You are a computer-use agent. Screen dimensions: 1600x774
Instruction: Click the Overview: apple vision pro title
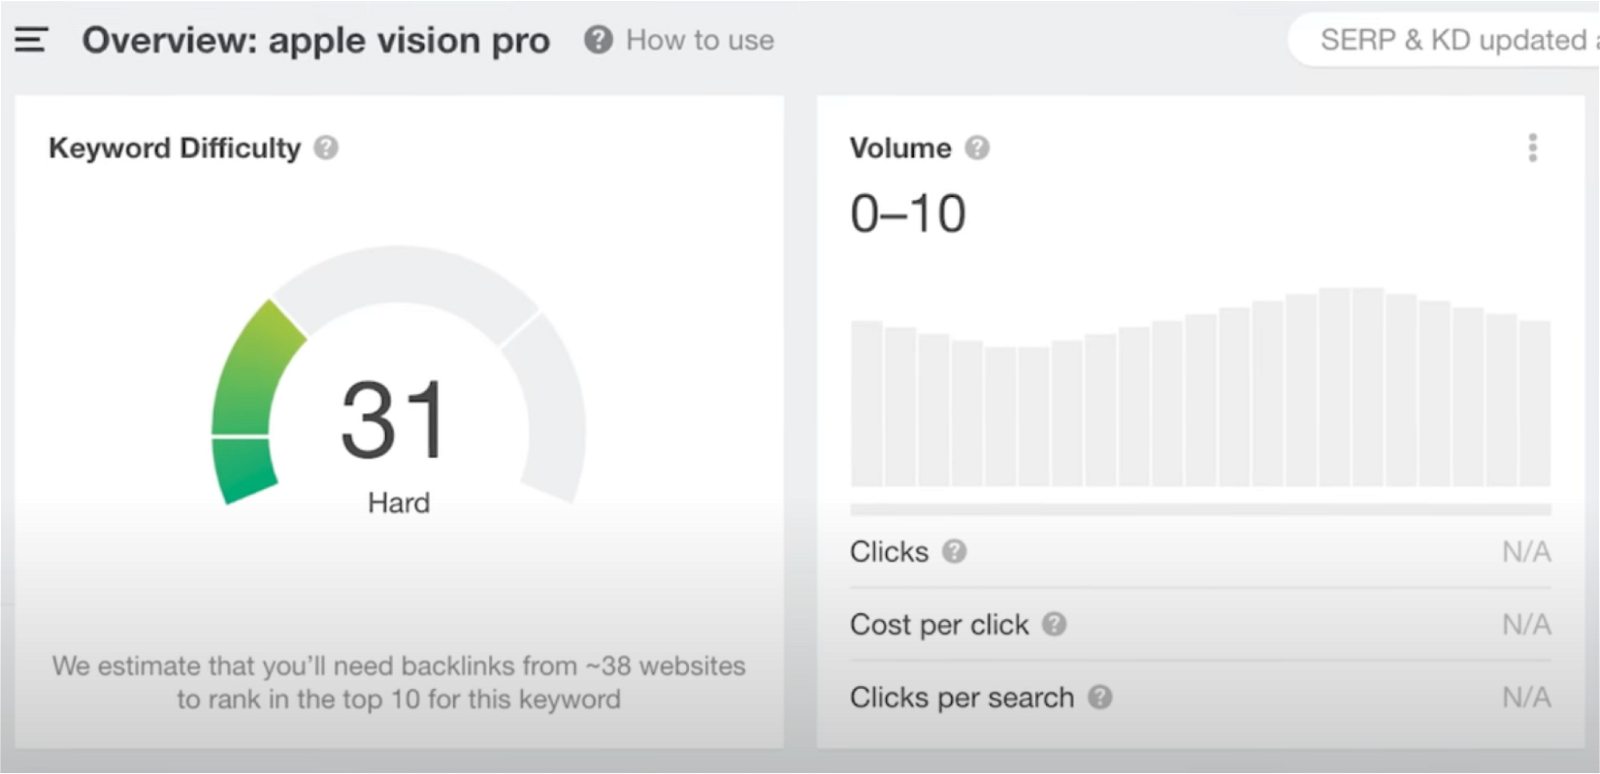click(316, 40)
